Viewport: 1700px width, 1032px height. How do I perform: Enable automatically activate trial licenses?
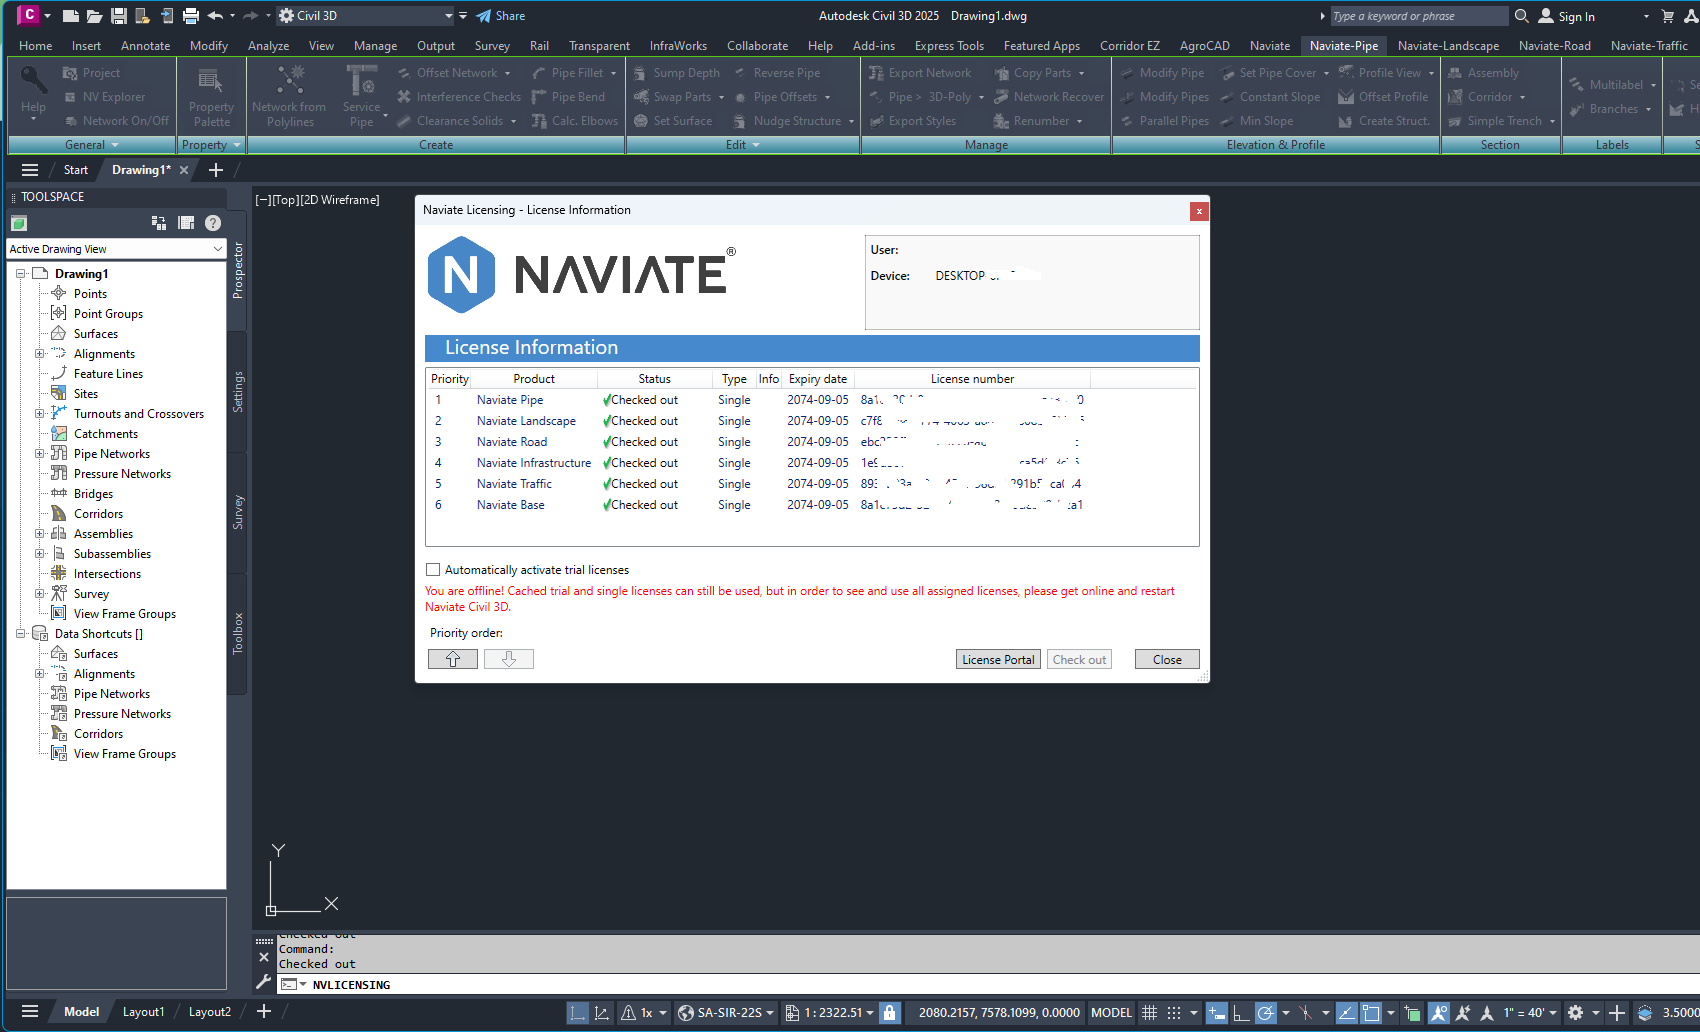[433, 570]
